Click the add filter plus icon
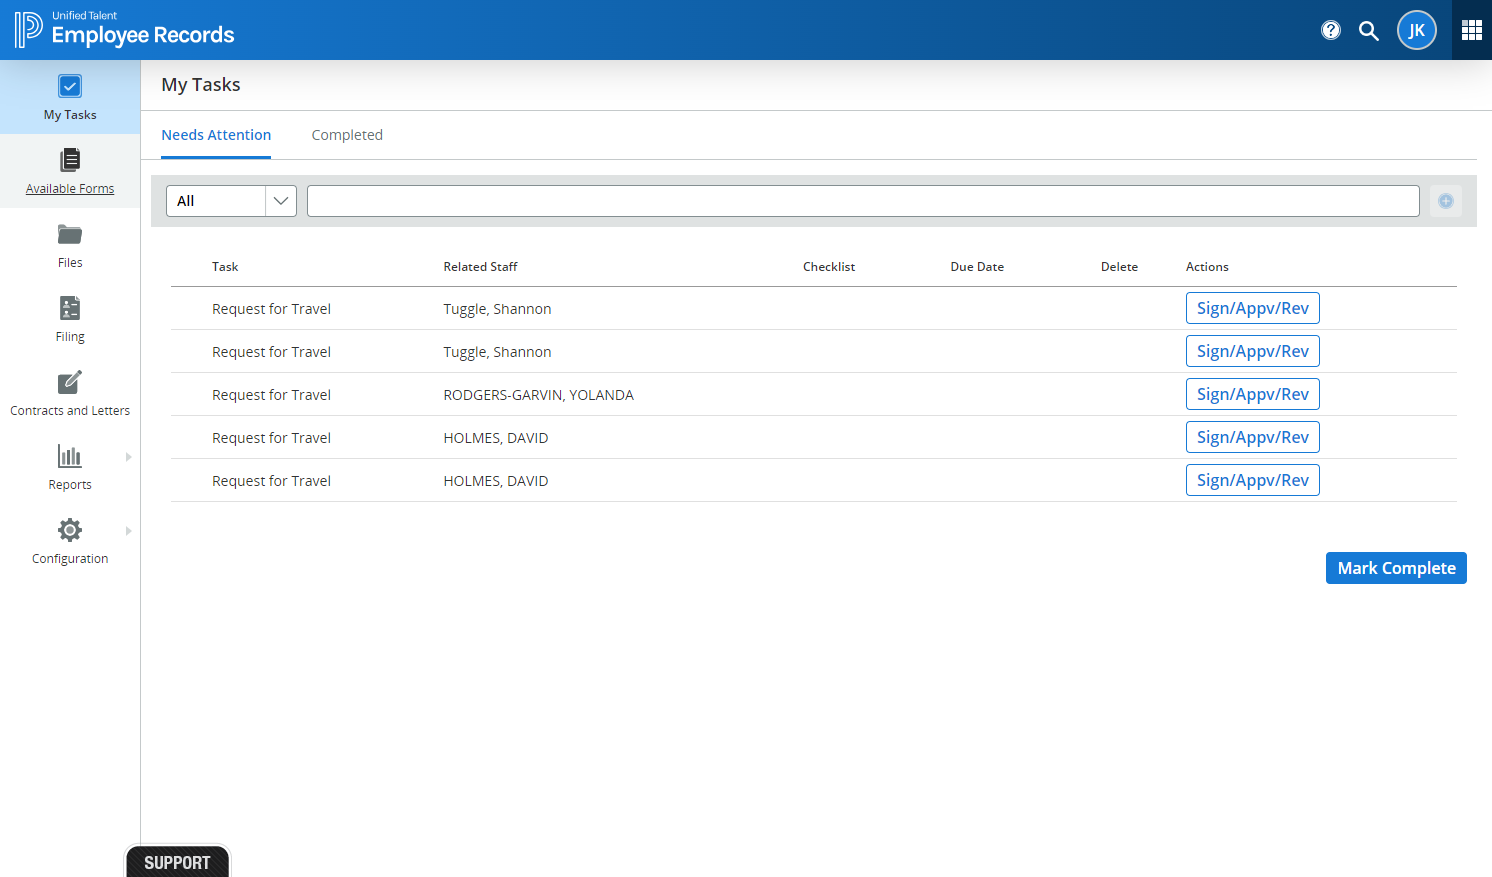This screenshot has height=877, width=1492. (1446, 201)
